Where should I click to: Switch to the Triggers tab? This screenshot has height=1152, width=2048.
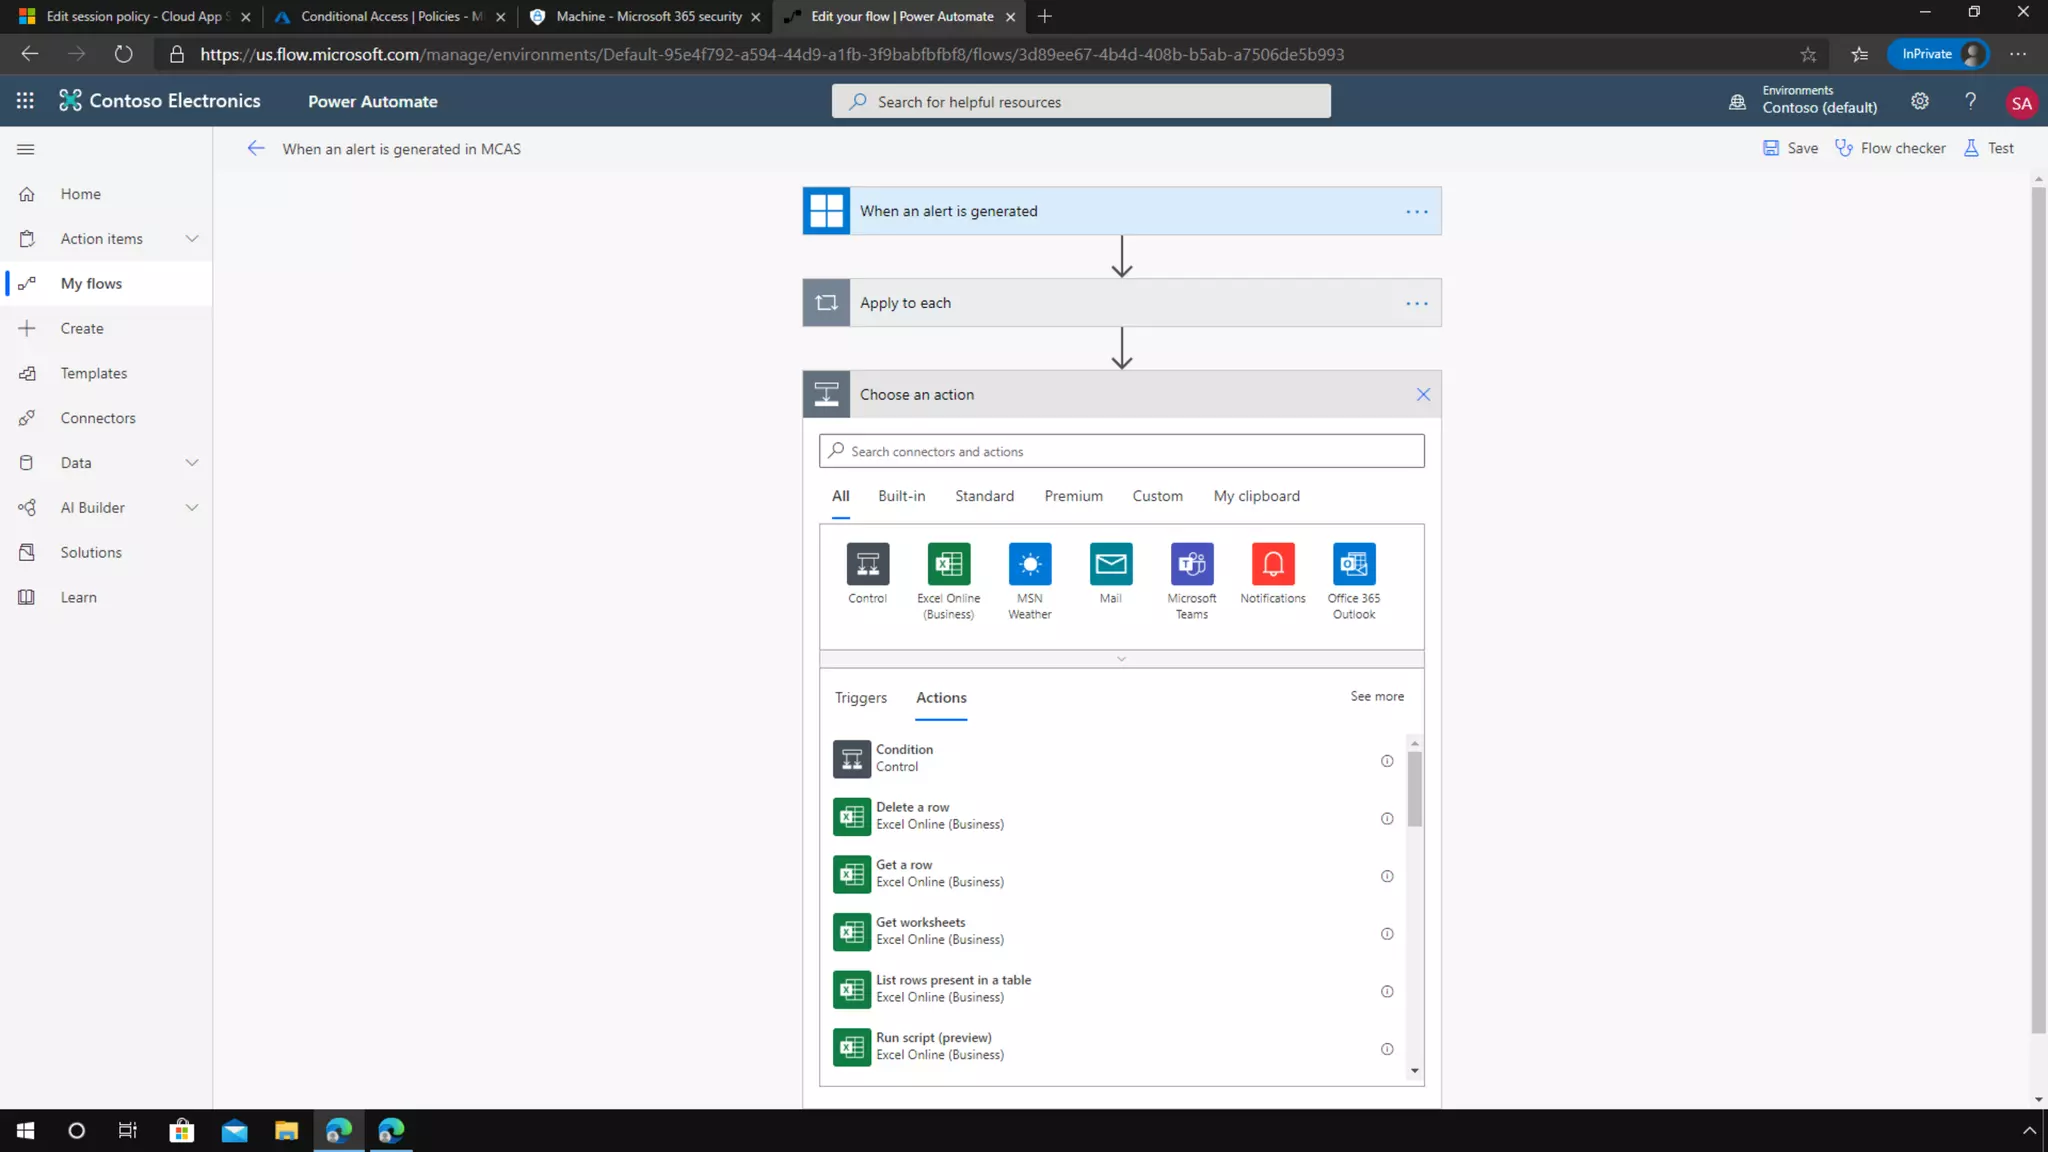(x=860, y=698)
